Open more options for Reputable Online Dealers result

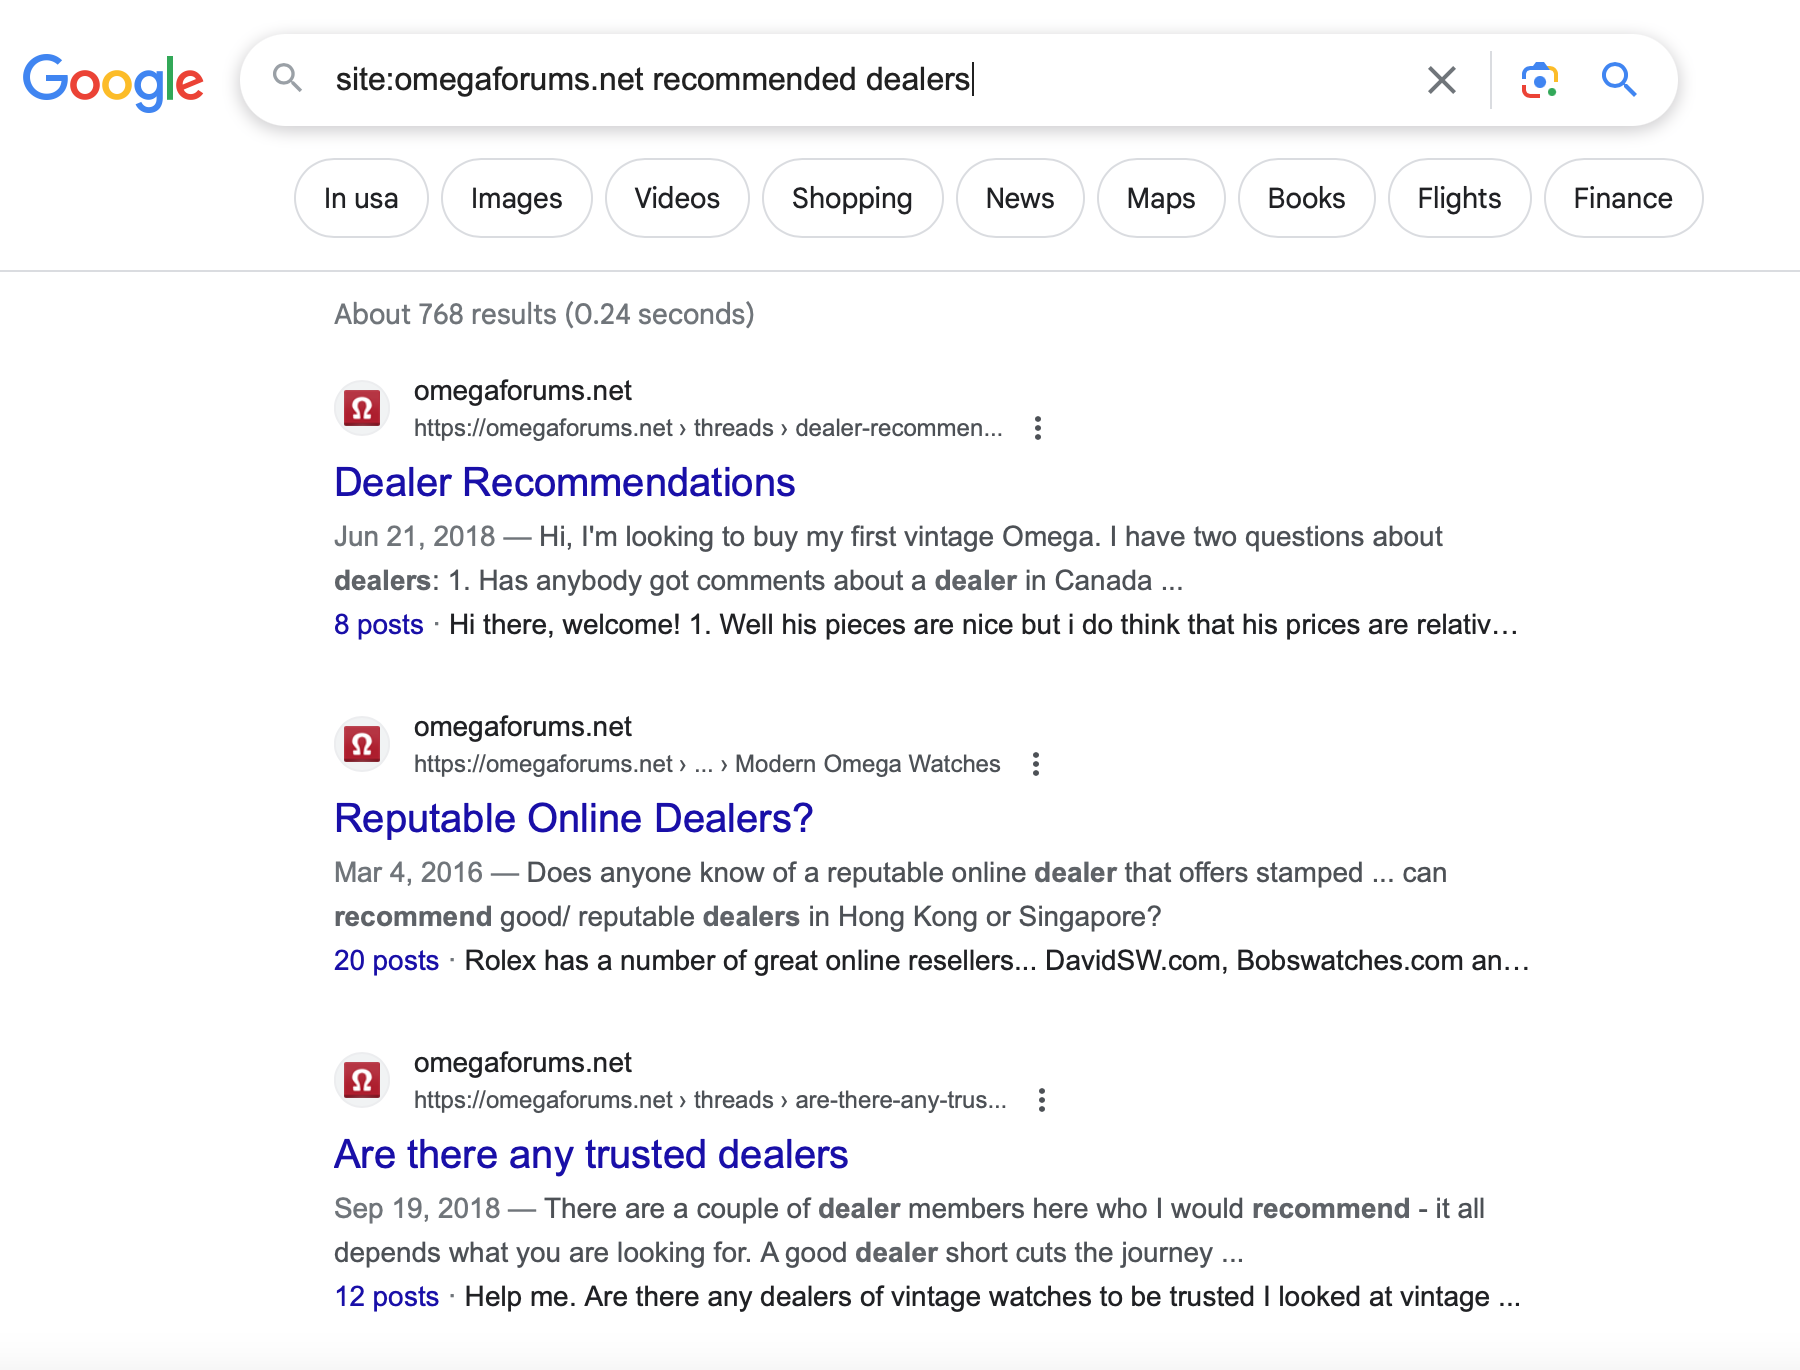pyautogui.click(x=1036, y=764)
